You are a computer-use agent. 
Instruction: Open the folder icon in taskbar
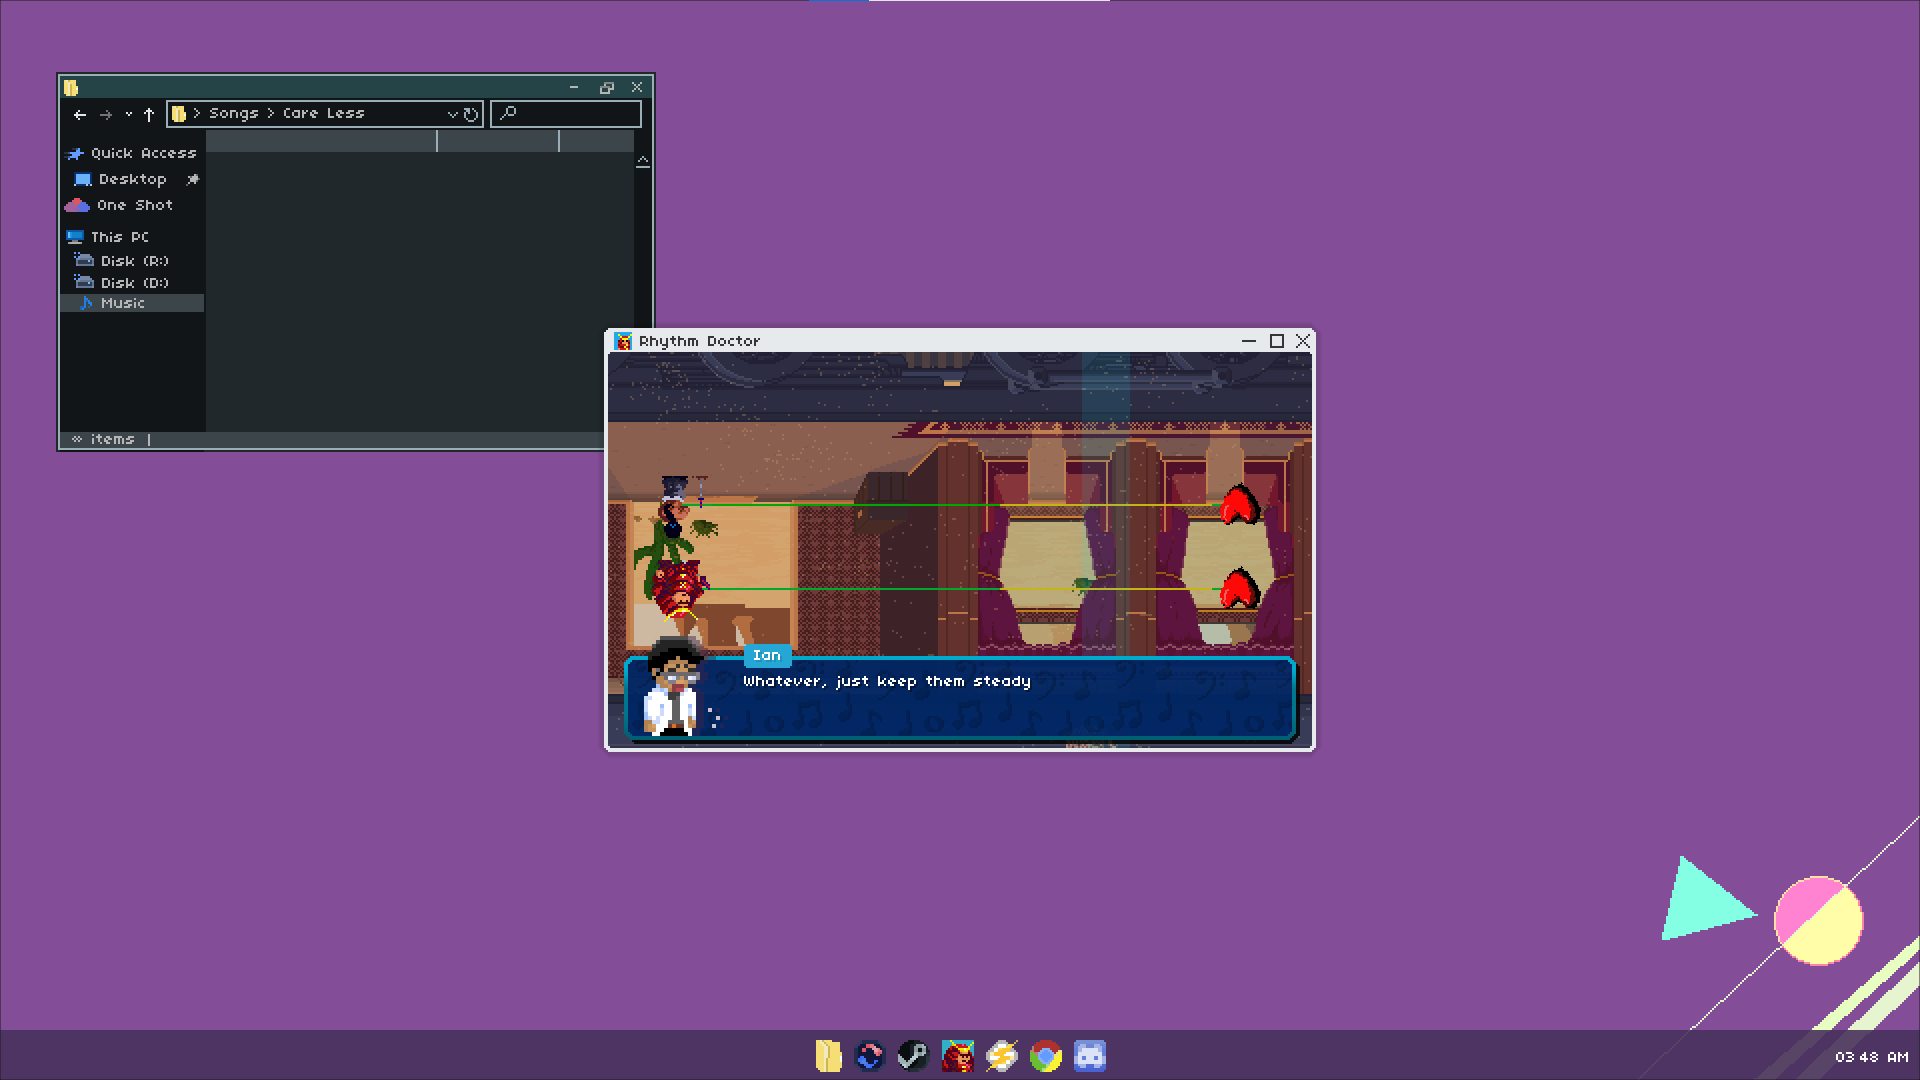[828, 1056]
